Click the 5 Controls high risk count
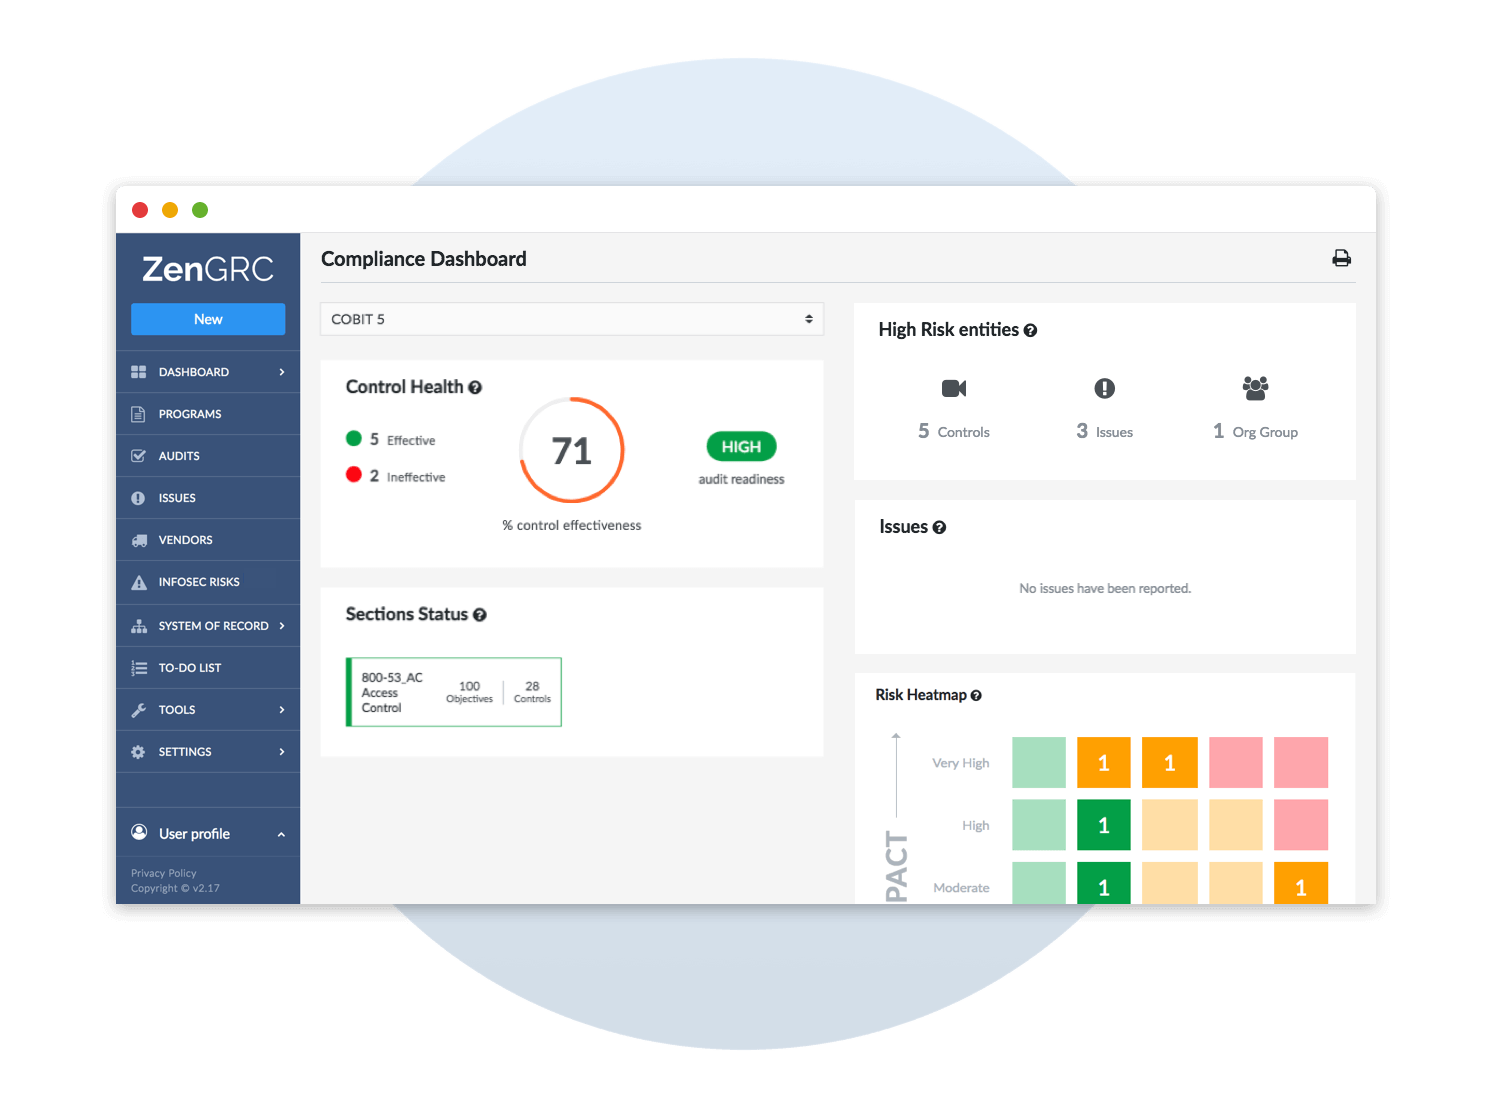 click(x=954, y=431)
